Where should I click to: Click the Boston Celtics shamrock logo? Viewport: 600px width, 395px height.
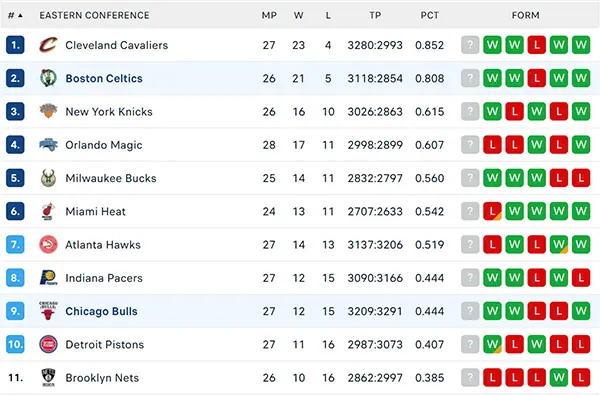pyautogui.click(x=48, y=78)
